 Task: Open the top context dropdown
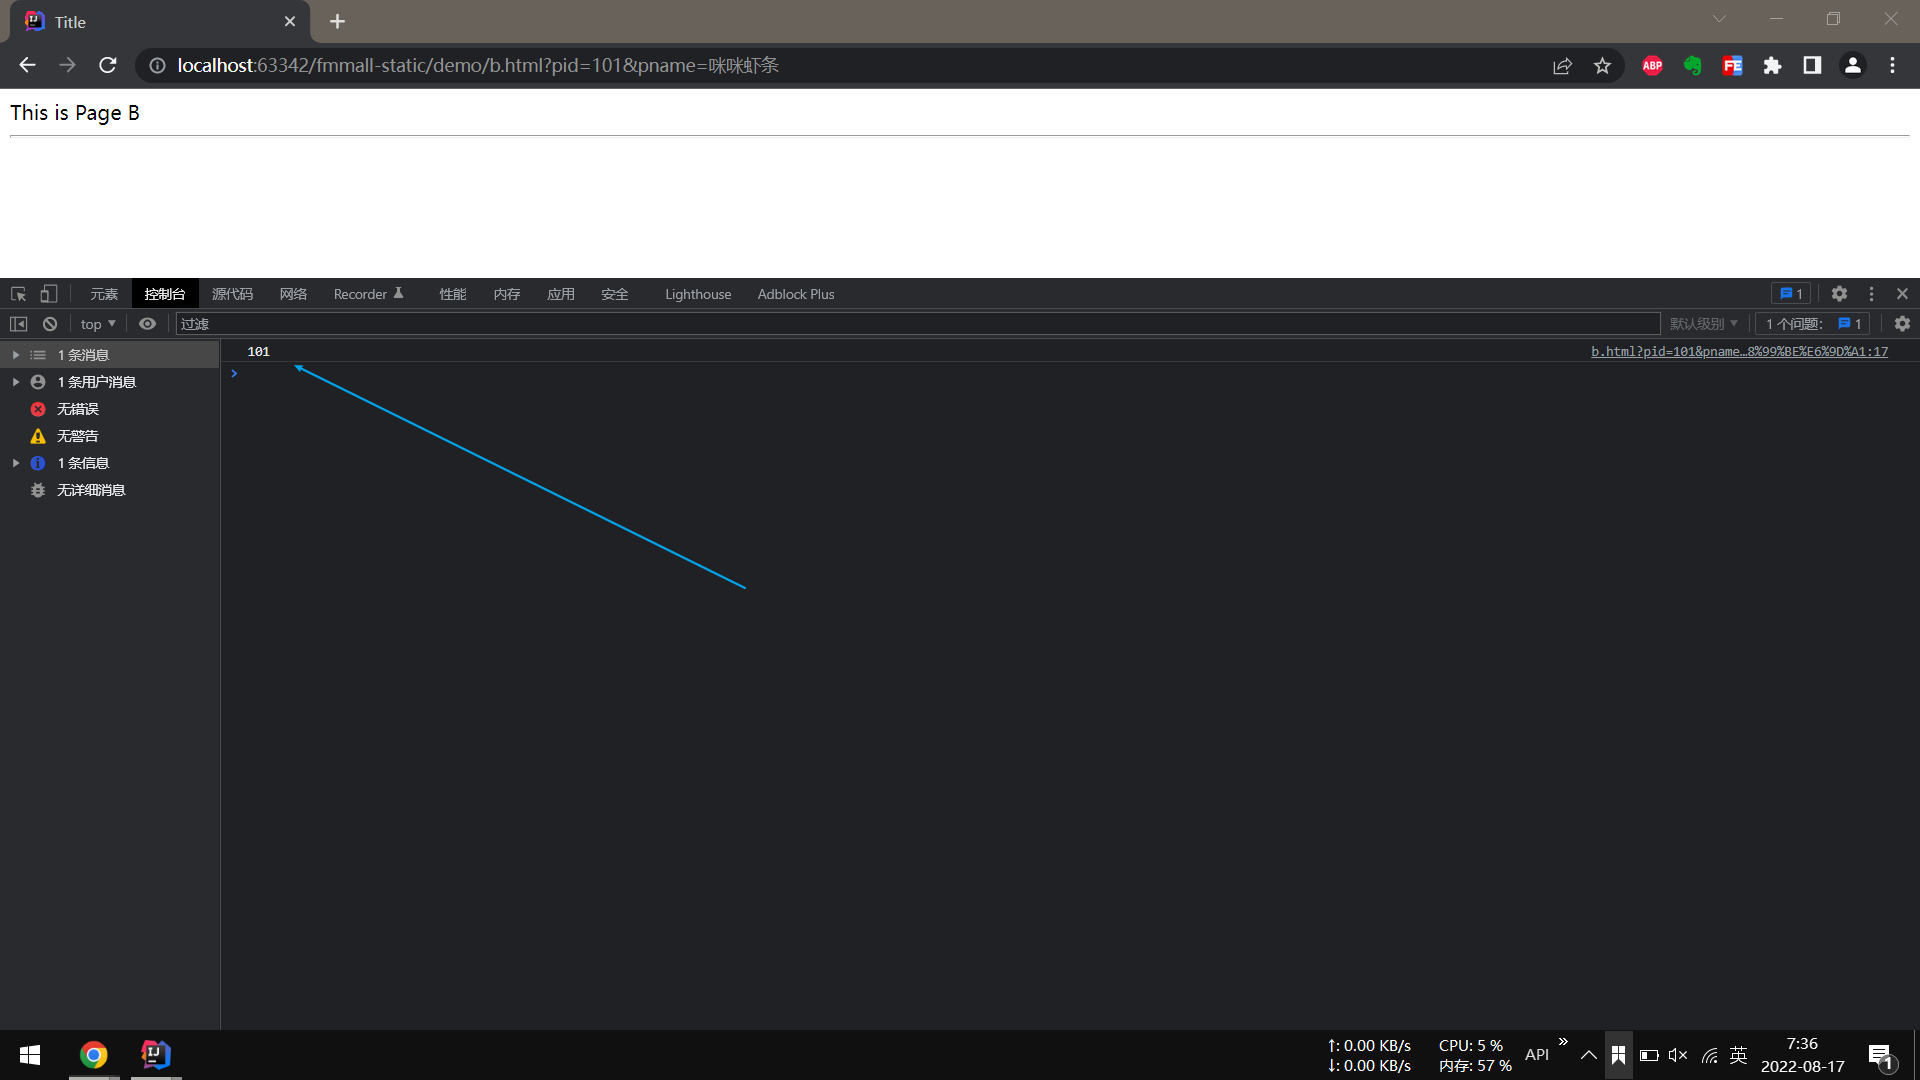98,324
